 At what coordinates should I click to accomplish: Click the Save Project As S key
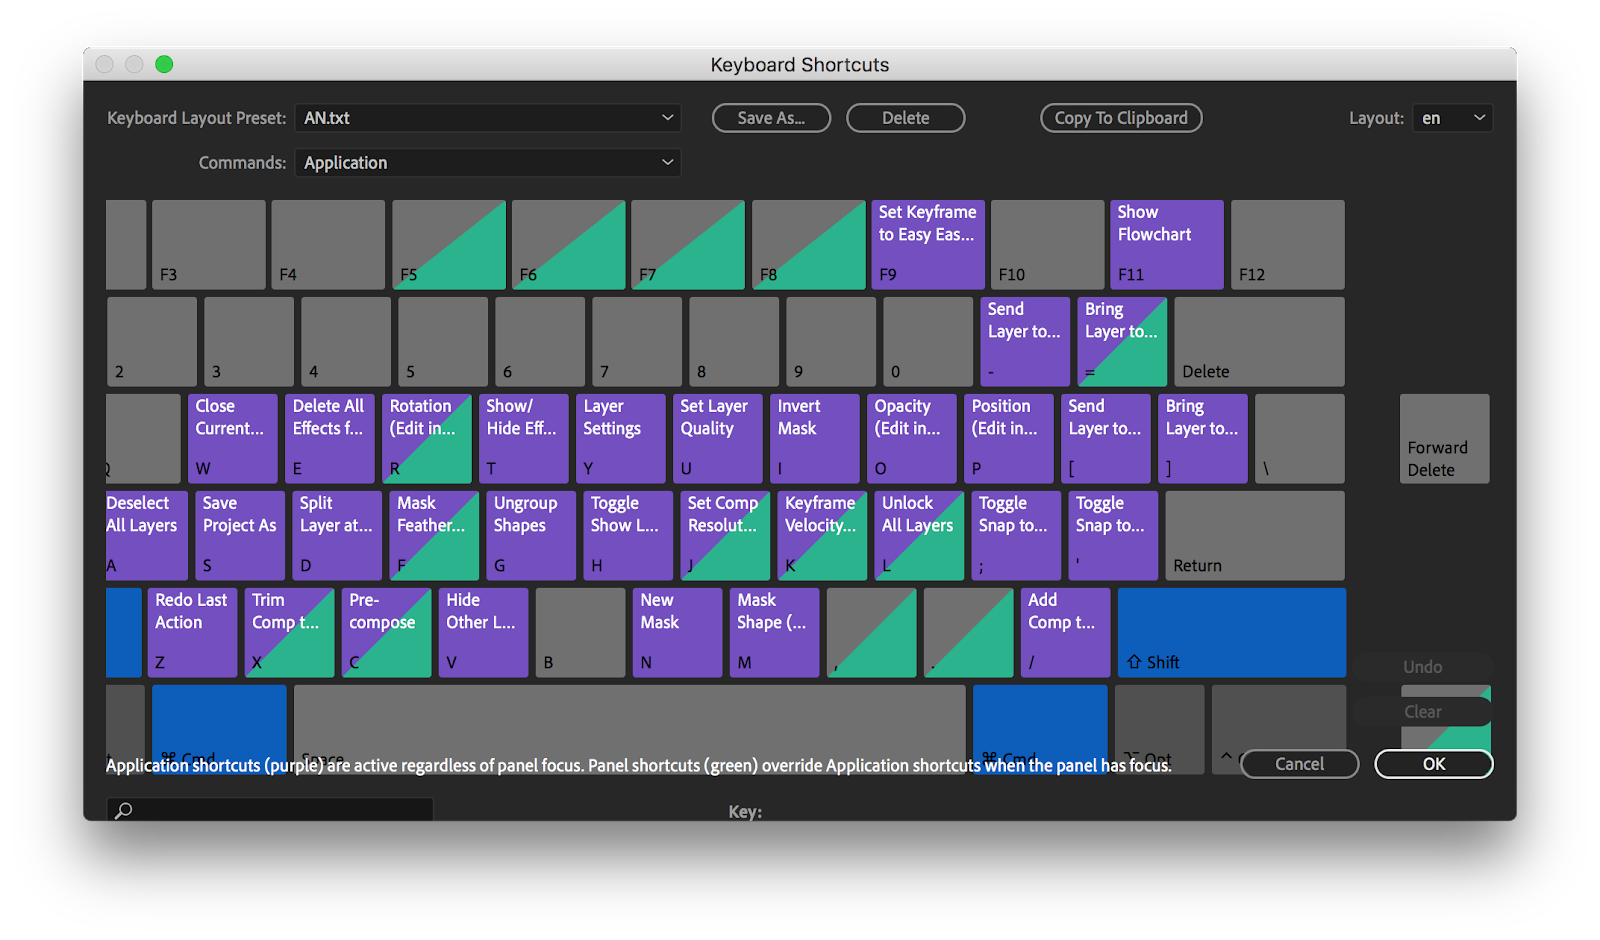239,535
